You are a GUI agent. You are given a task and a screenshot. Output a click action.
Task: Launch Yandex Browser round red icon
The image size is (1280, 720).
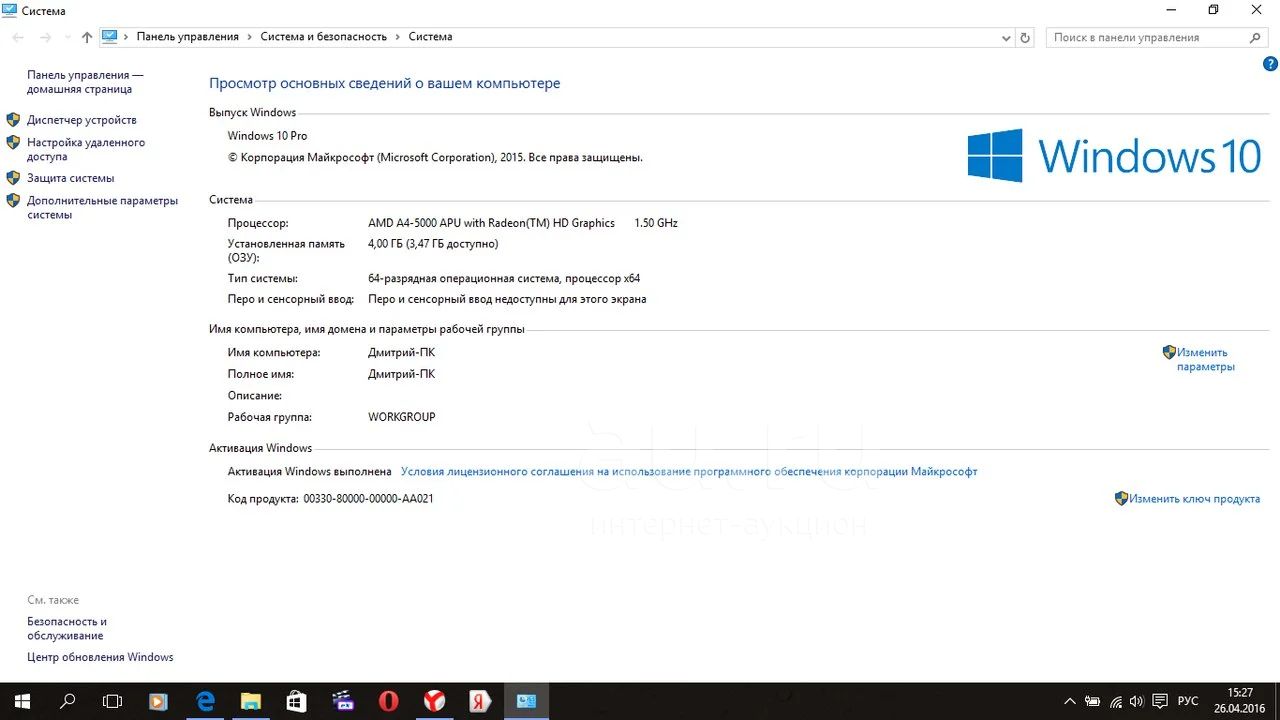point(434,701)
